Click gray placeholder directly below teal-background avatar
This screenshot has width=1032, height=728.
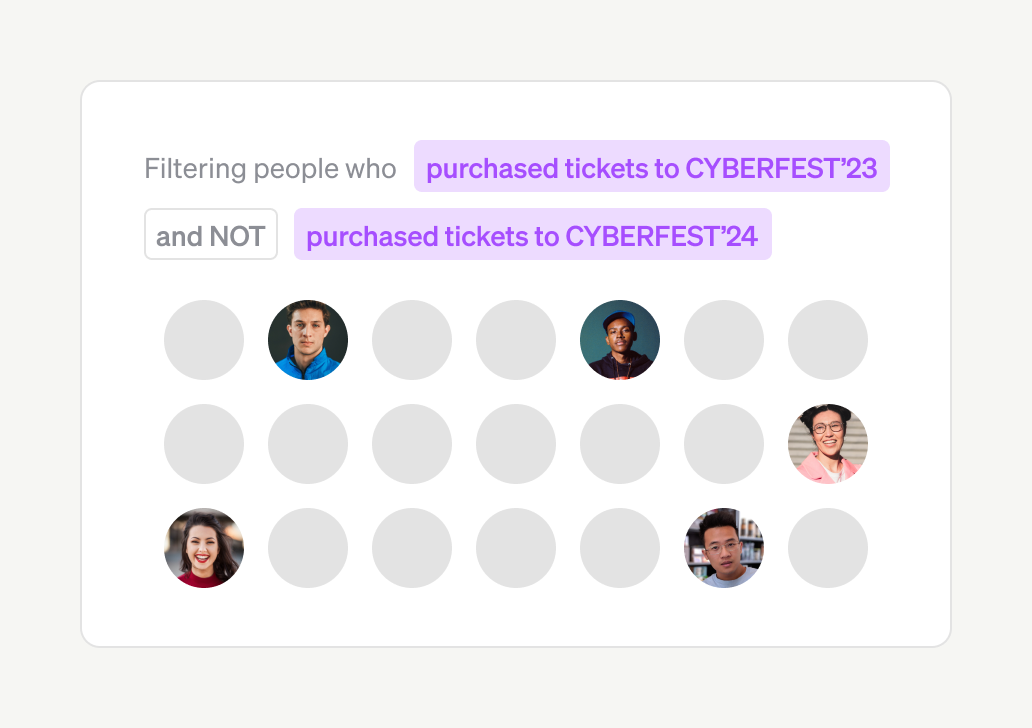point(620,444)
